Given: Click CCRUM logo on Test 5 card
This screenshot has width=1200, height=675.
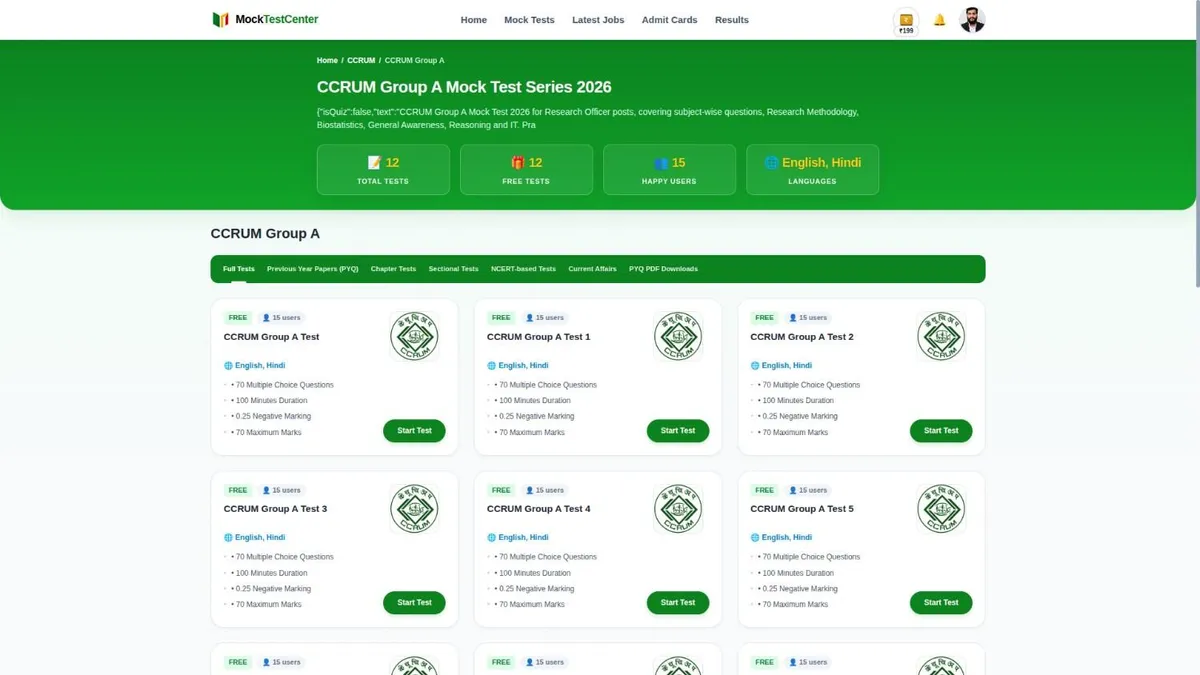Looking at the screenshot, I should [941, 508].
